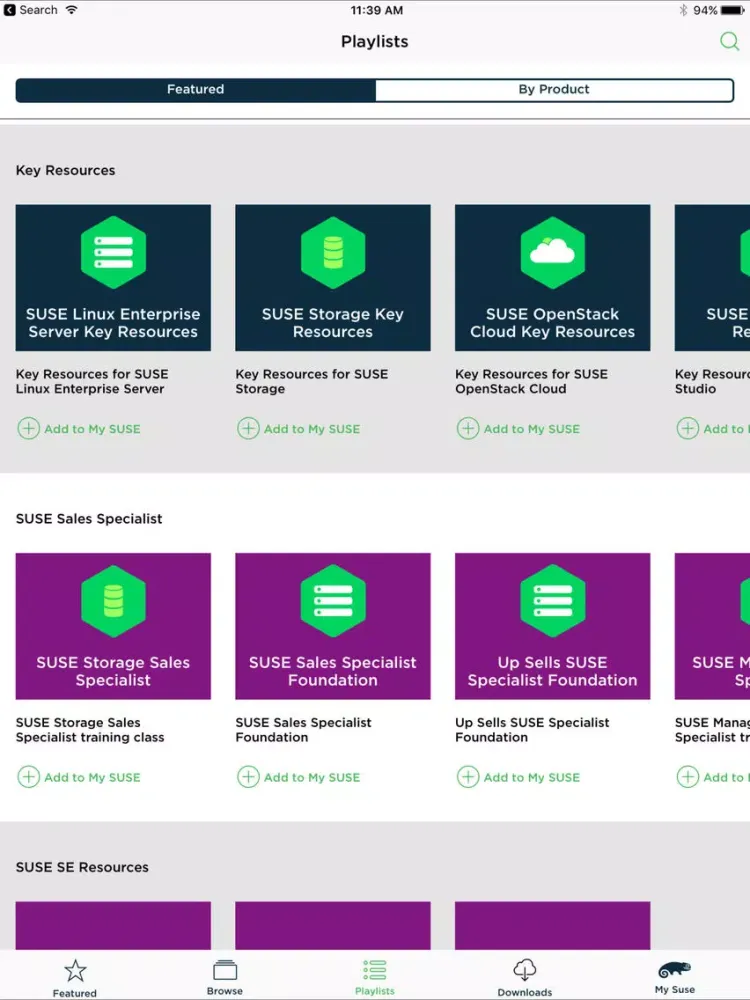
Task: Add SUSE Linux Enterprise Server resources to My SUSE
Action: (79, 429)
